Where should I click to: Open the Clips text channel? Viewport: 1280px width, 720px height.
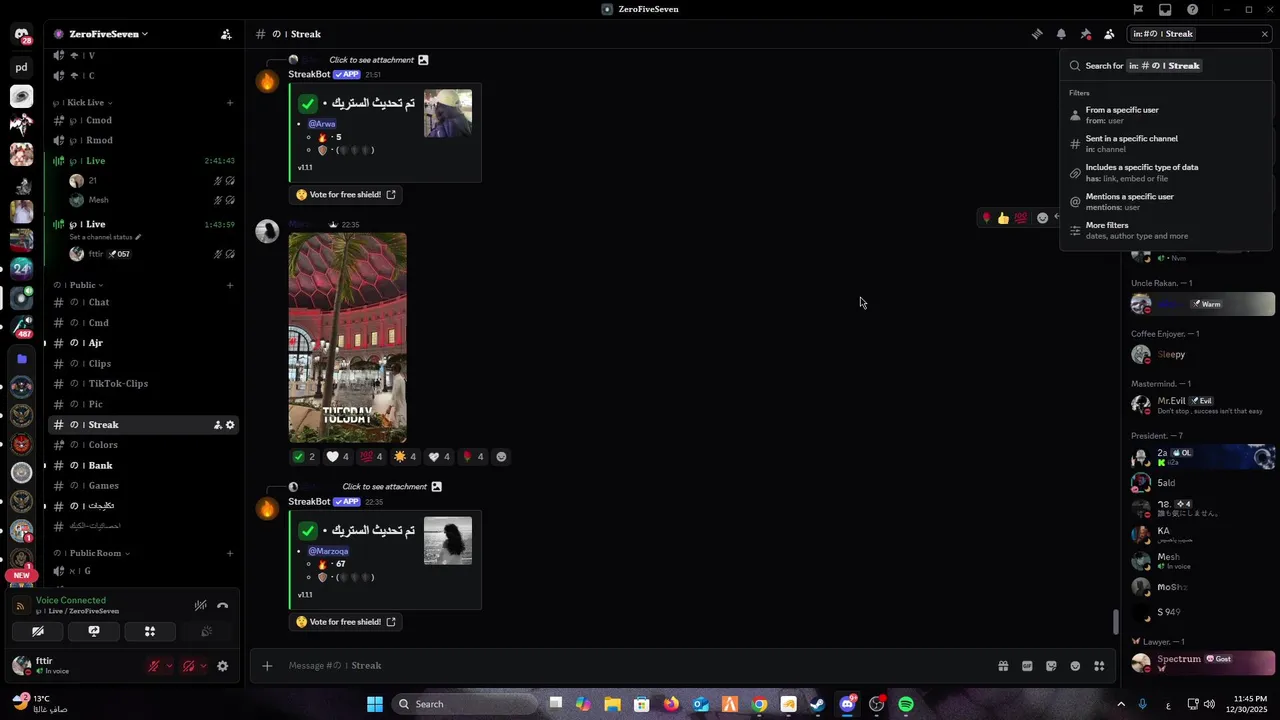coord(143,364)
